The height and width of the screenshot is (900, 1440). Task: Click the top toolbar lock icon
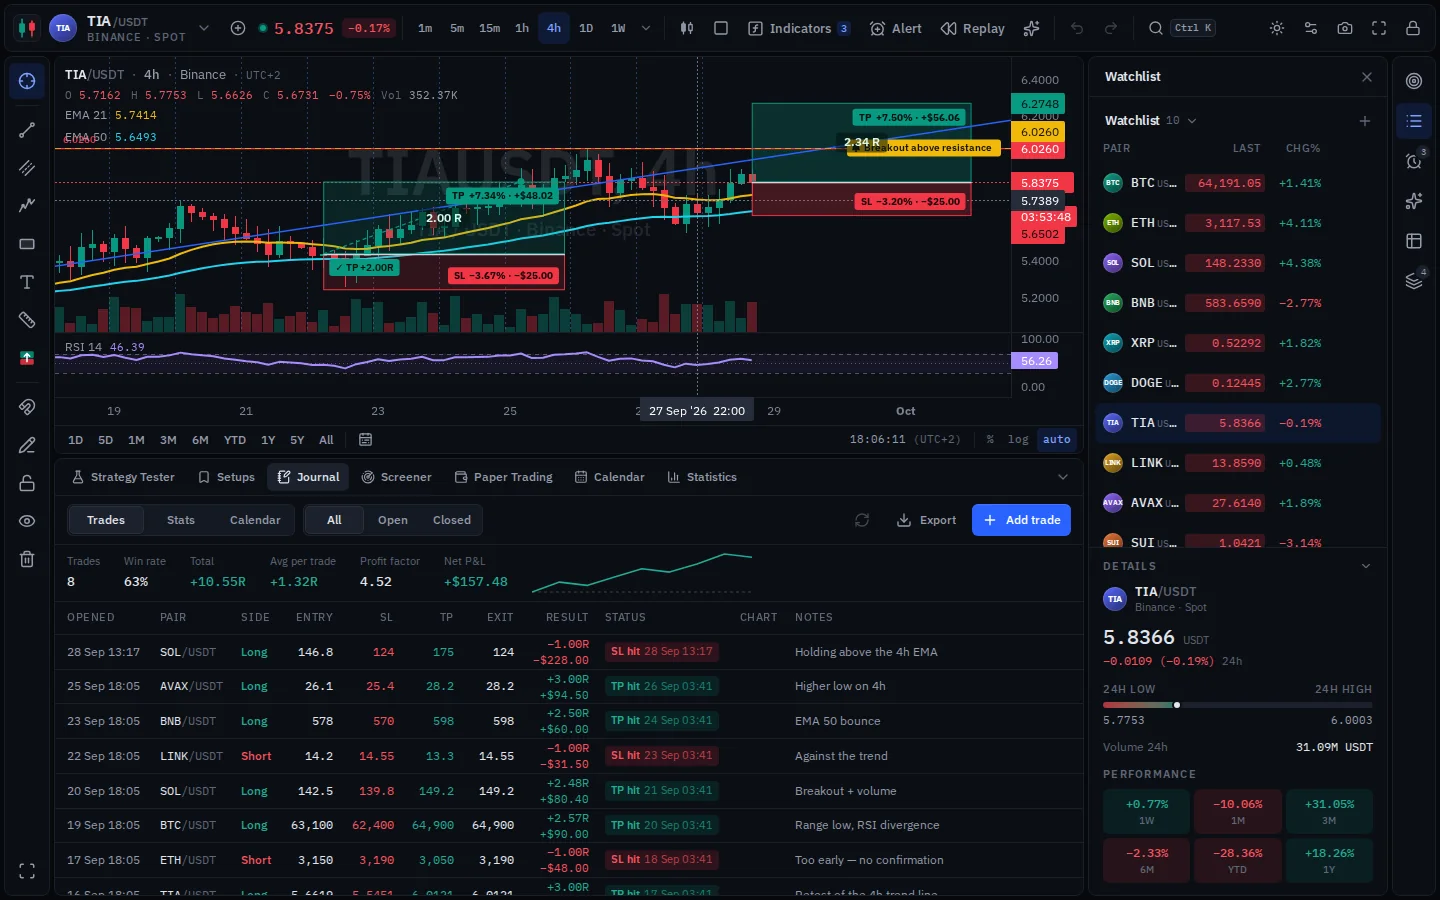tap(1413, 28)
